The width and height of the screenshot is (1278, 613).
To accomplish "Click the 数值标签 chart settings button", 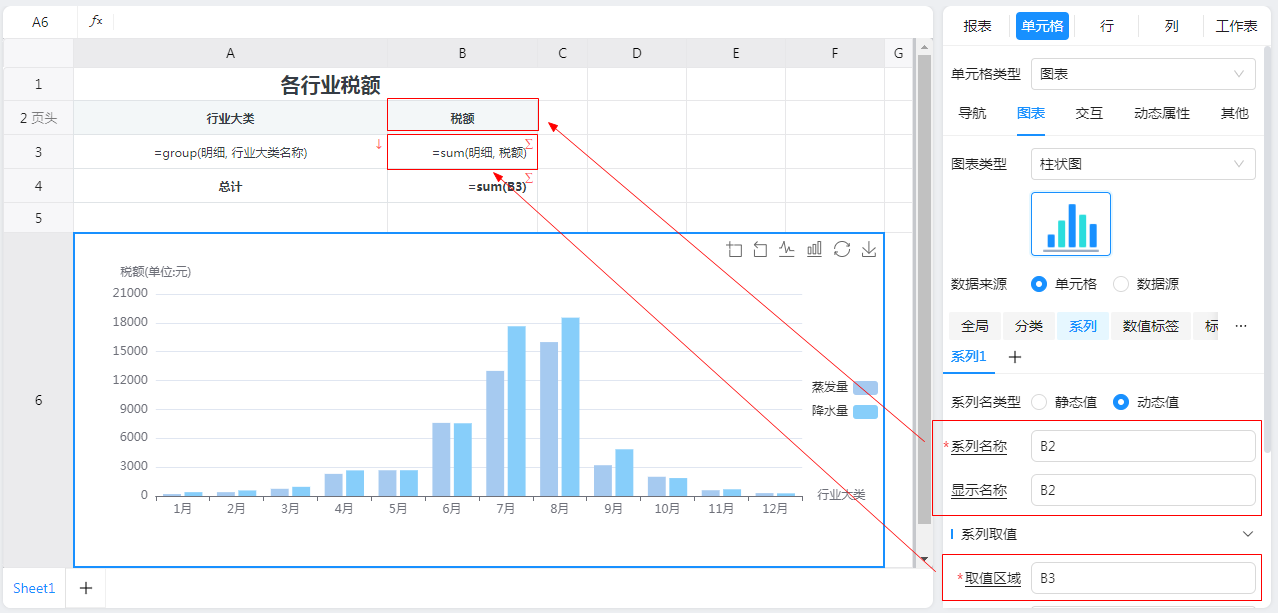I will [x=1150, y=326].
